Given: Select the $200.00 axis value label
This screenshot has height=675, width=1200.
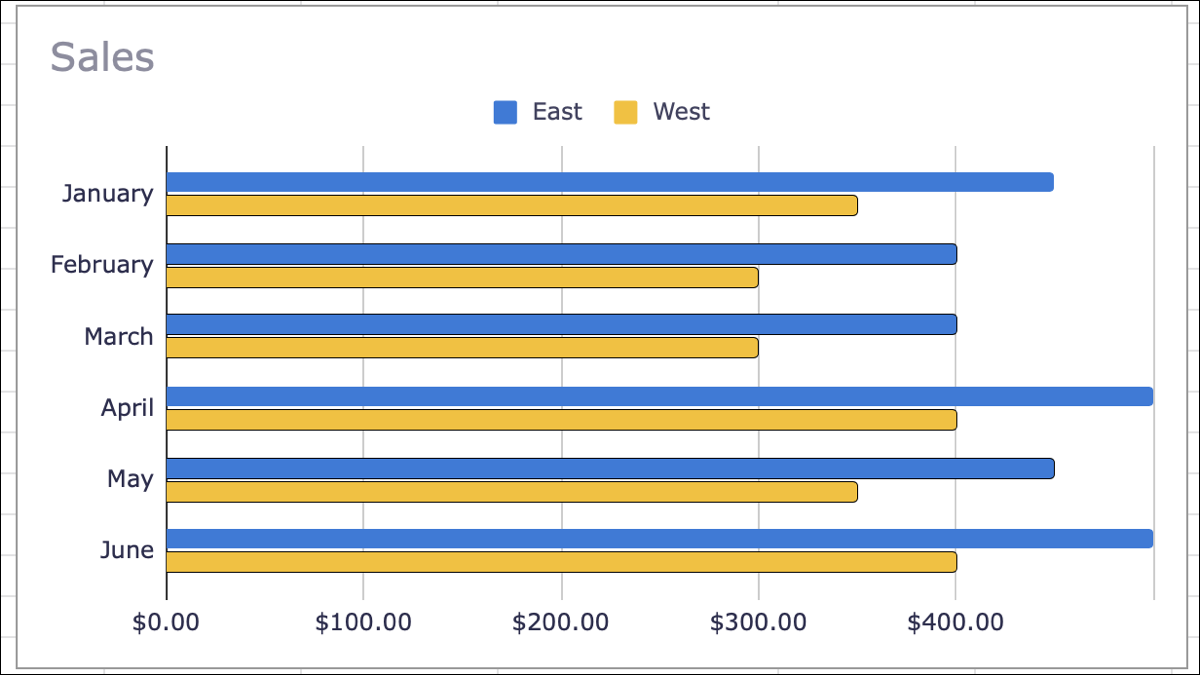Looking at the screenshot, I should (x=561, y=622).
